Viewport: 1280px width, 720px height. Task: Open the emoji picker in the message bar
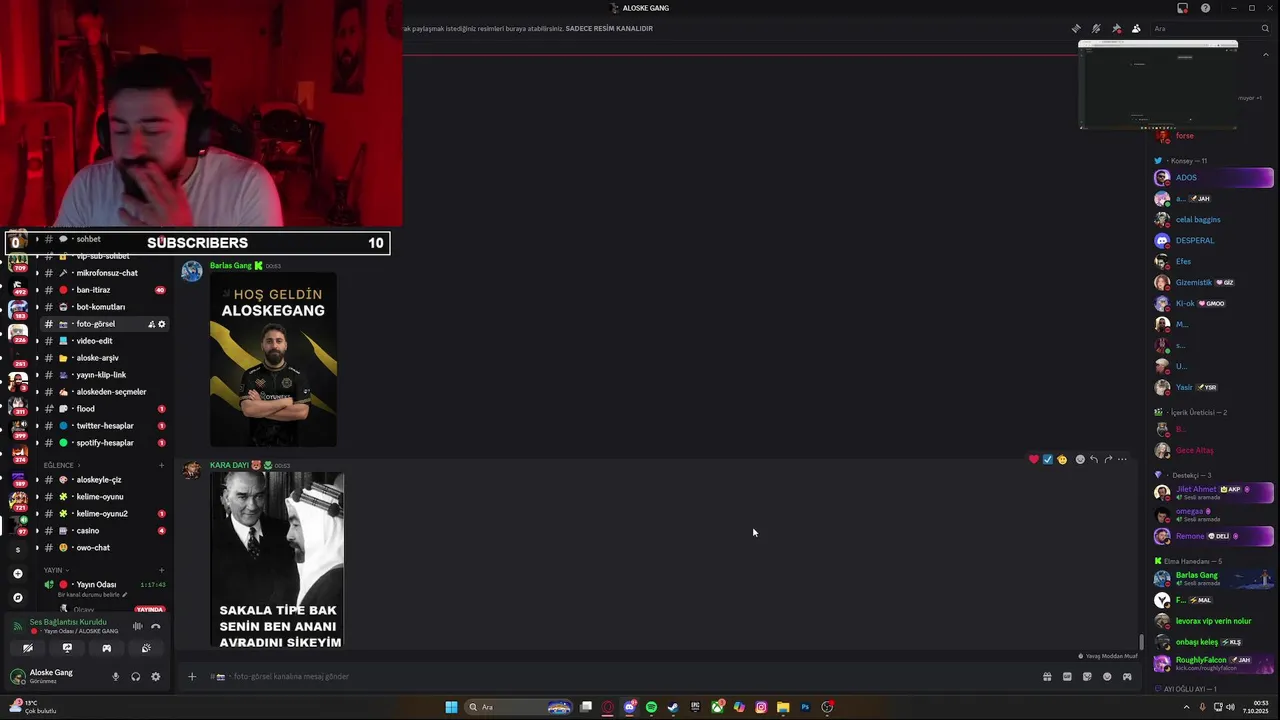(1107, 677)
